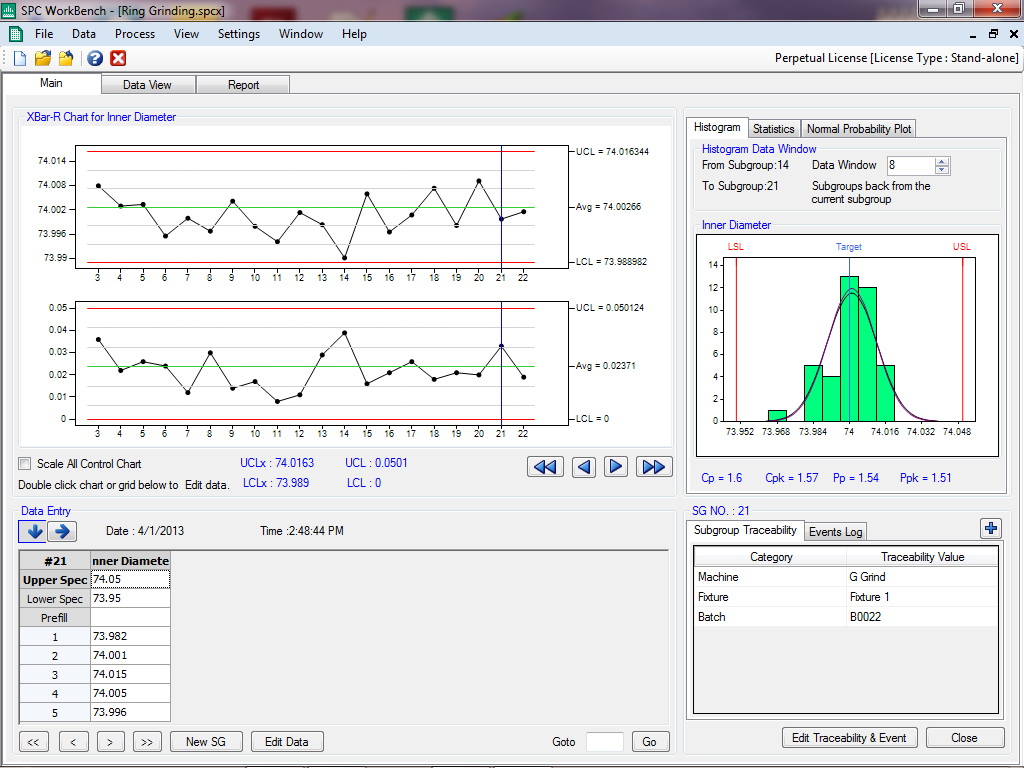This screenshot has width=1024, height=768.
Task: Select sample 2 value 74.001
Action: (130, 655)
